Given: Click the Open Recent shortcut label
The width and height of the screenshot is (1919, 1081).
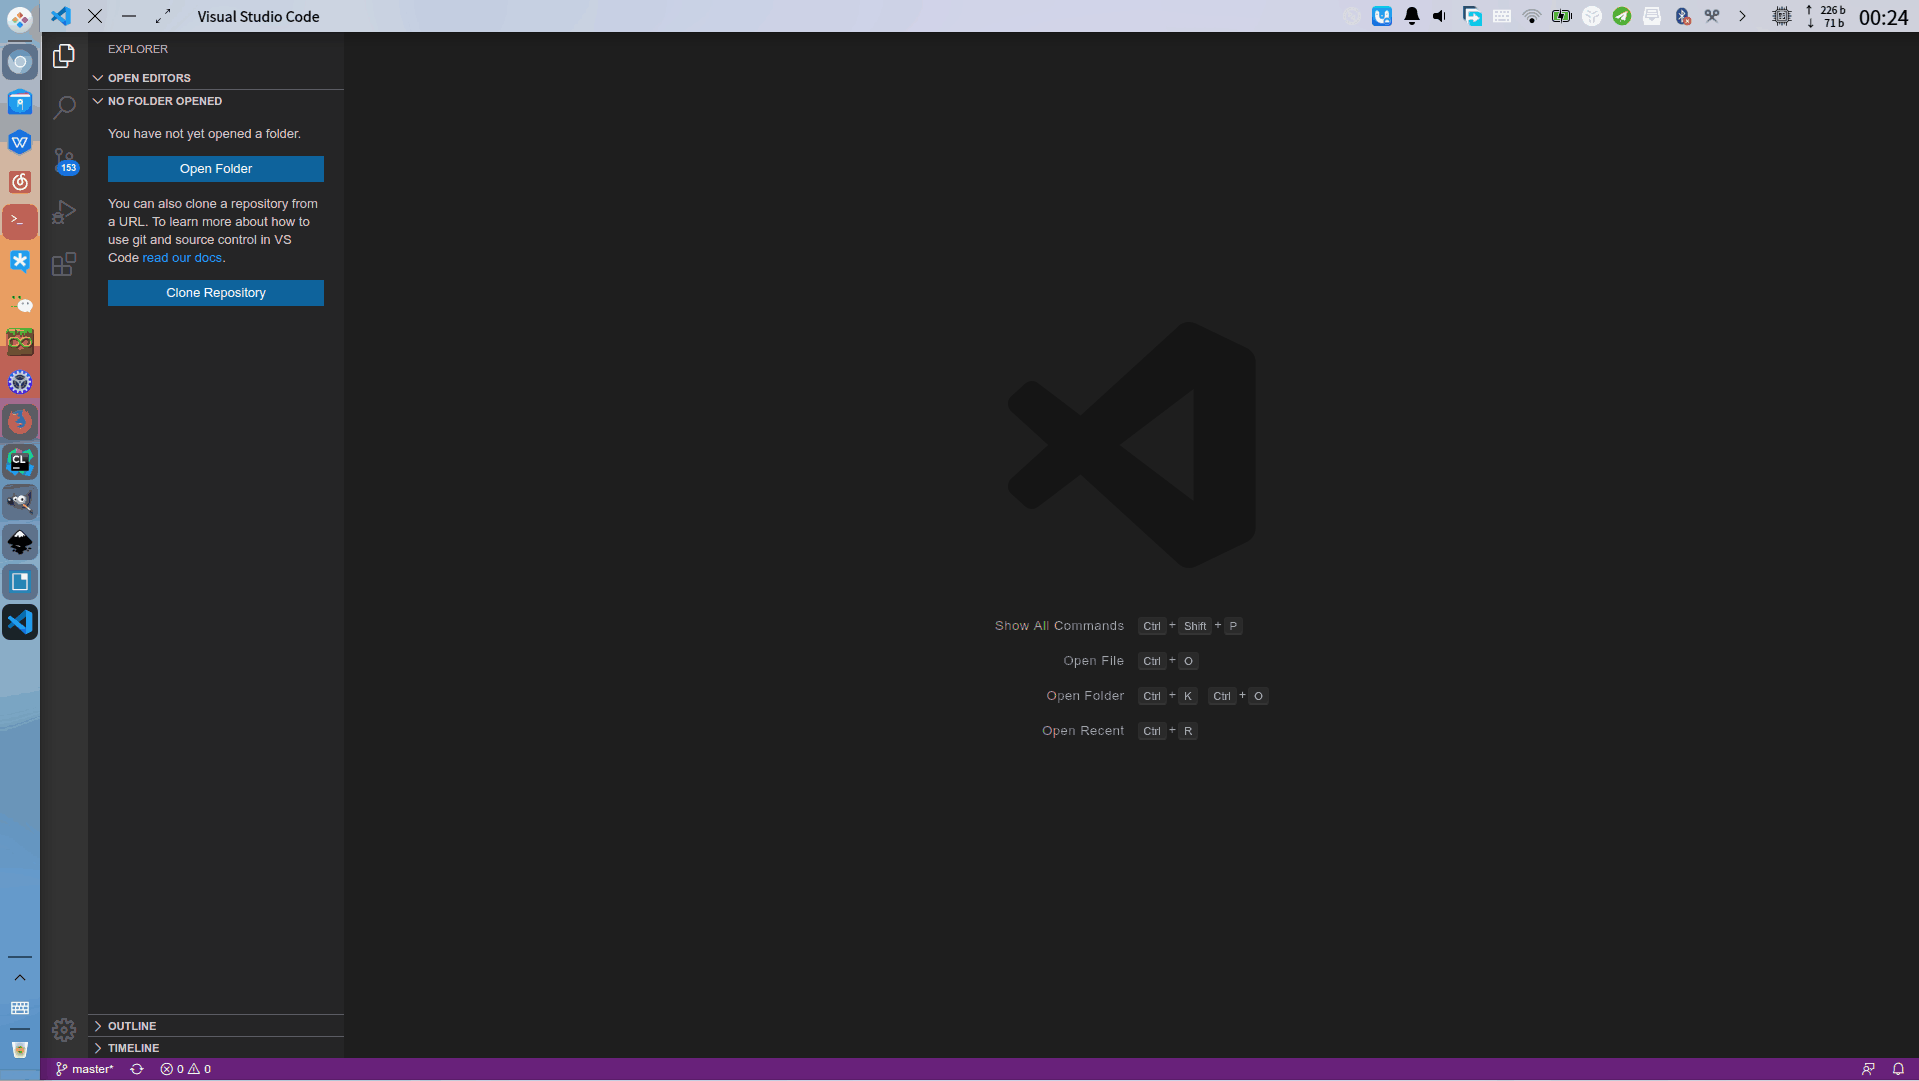Looking at the screenshot, I should coord(1083,731).
